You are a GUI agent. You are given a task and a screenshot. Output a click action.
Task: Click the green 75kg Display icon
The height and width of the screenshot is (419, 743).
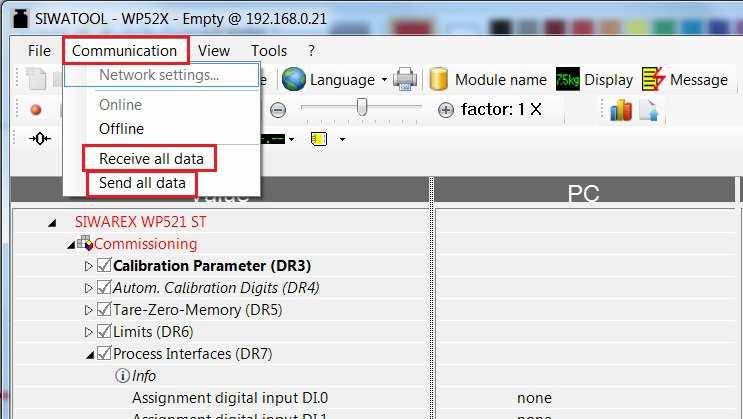568,79
